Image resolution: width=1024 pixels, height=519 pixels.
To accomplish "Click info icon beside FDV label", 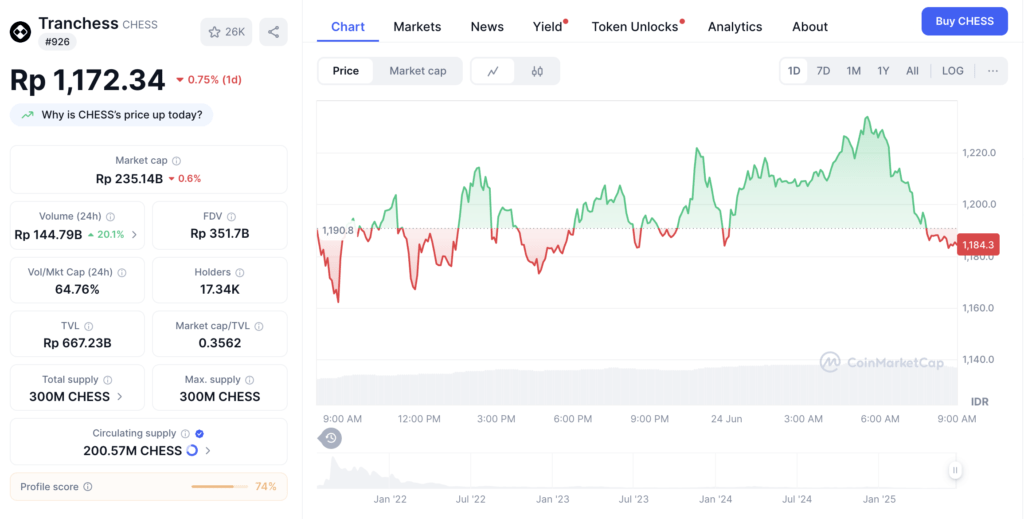I will (231, 217).
